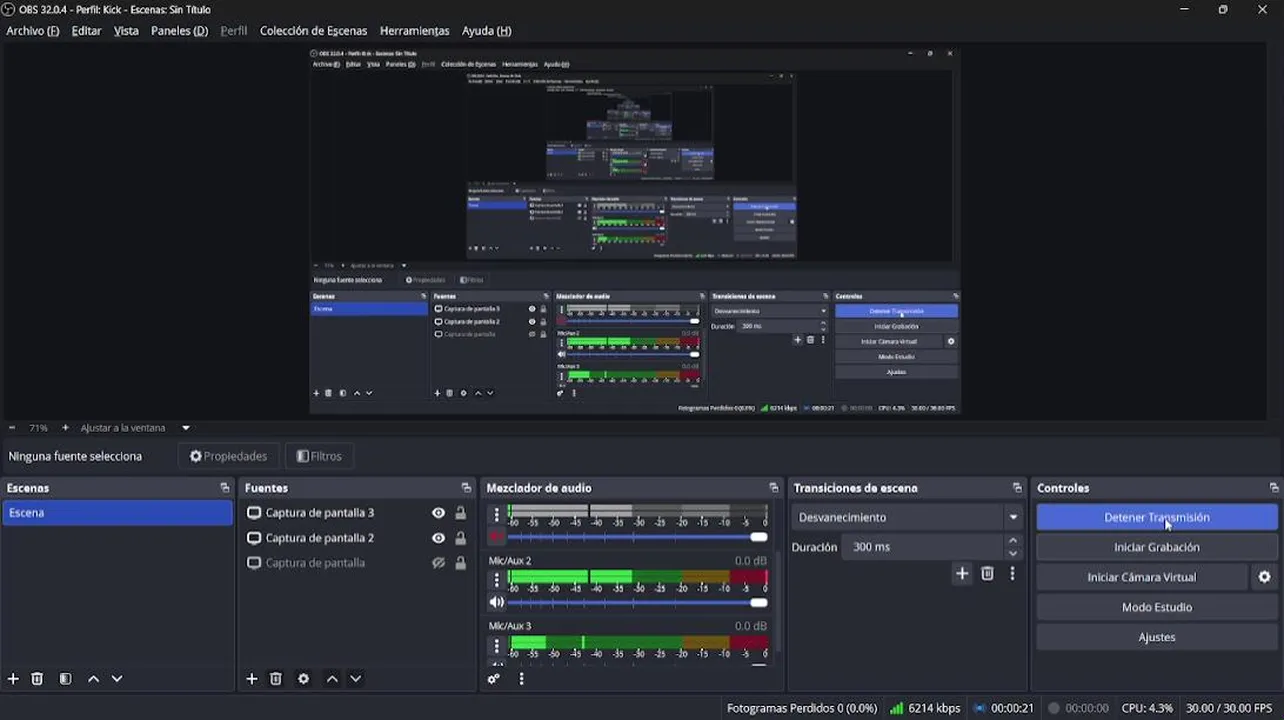Open scene filters icon in Escenas panel
This screenshot has width=1284, height=720.
click(65, 679)
